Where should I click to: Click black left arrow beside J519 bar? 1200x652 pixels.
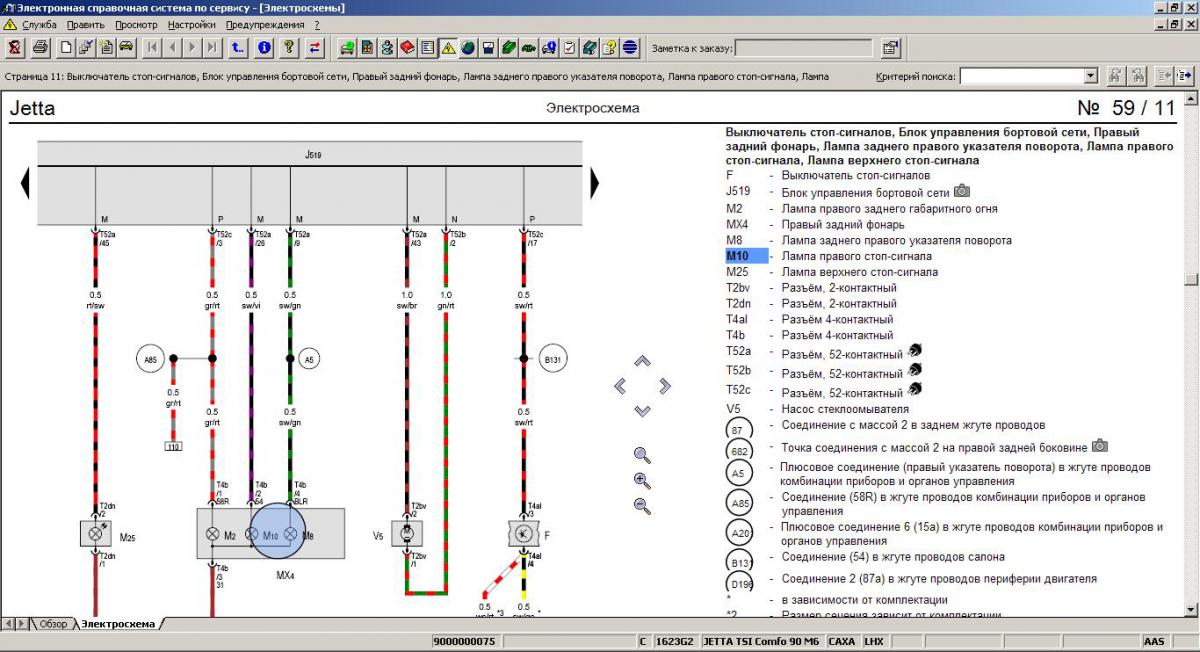coord(25,183)
